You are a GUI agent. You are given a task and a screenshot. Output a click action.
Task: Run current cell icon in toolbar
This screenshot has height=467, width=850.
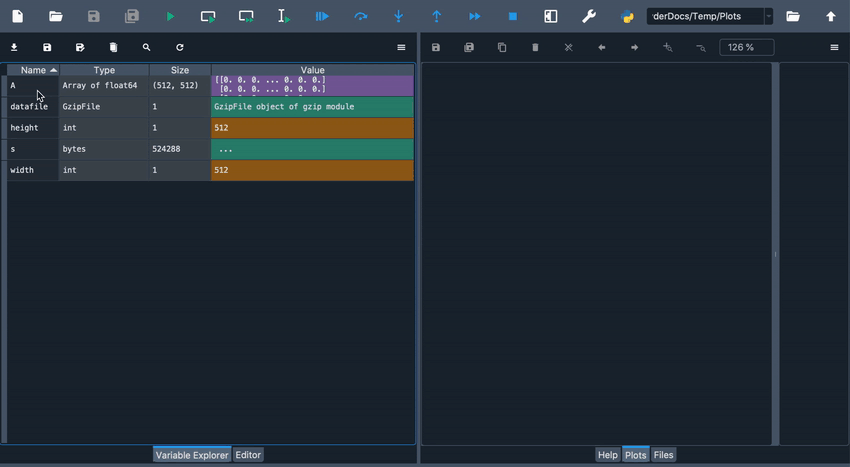click(x=208, y=16)
